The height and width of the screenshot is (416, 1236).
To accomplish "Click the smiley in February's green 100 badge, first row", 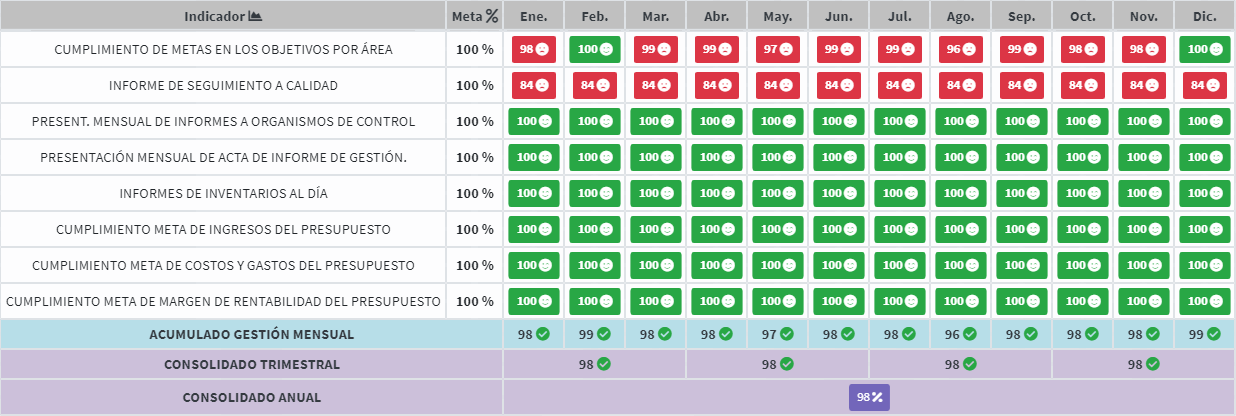I will point(606,49).
